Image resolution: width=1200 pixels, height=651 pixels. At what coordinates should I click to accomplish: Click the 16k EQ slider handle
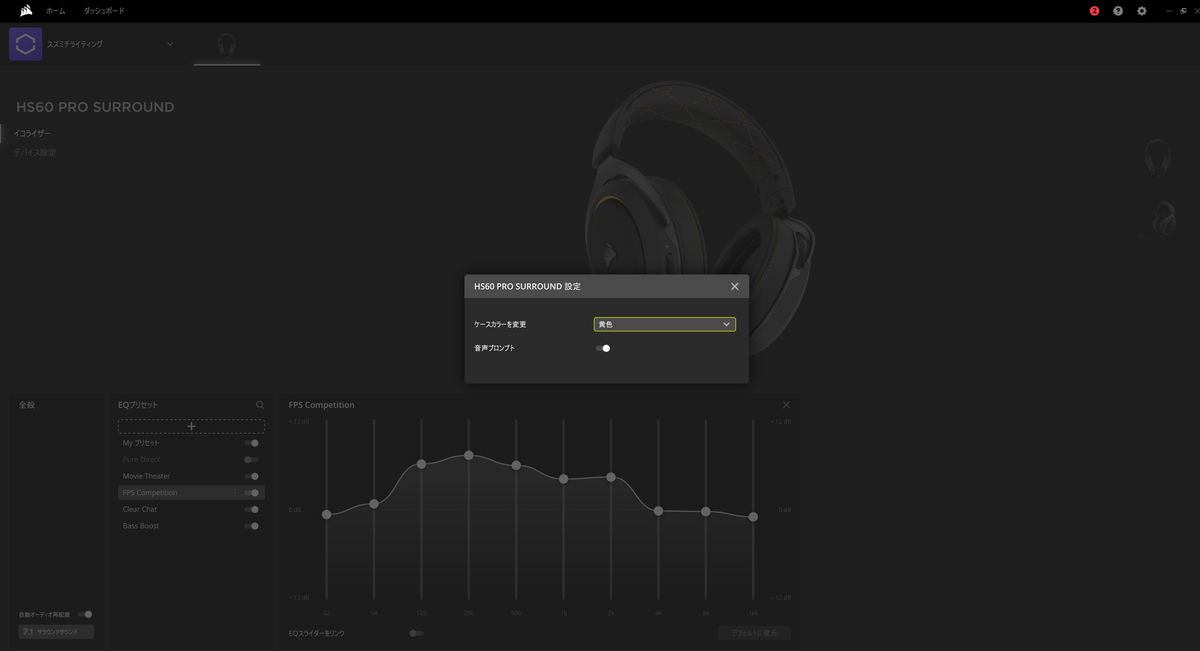coord(753,517)
